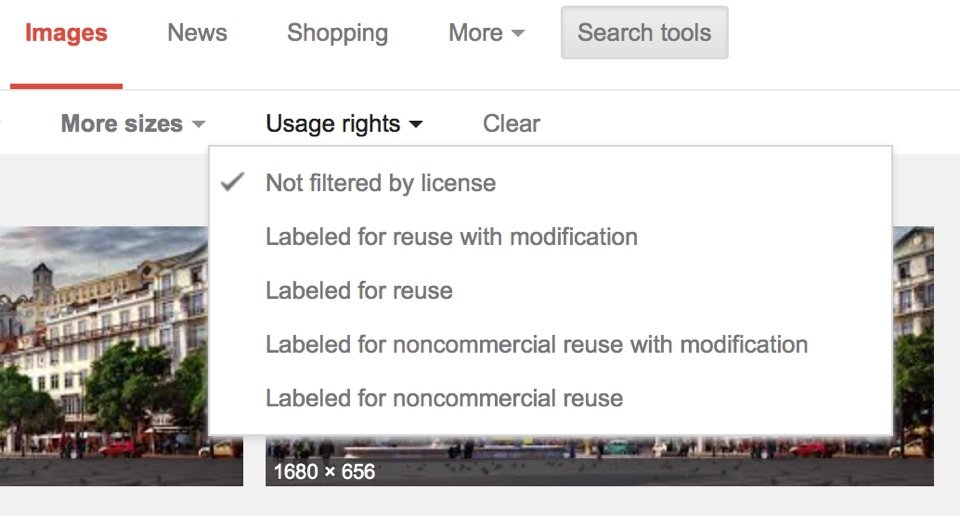The image size is (960, 516).
Task: Expand the More menu
Action: tap(486, 33)
